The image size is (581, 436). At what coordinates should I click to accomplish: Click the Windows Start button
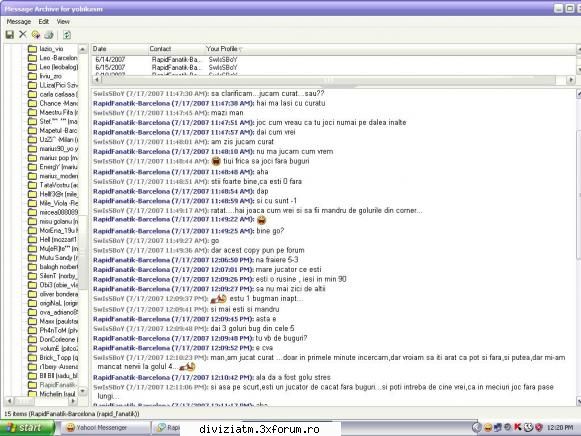(27, 428)
